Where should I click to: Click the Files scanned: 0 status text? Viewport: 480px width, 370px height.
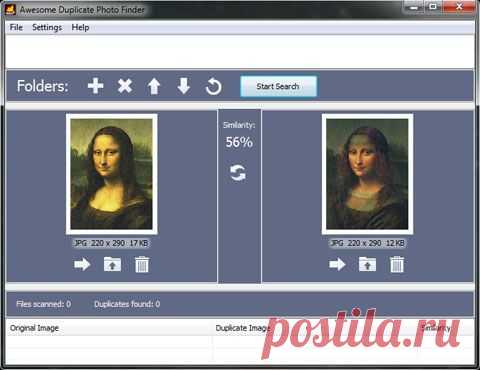tap(43, 304)
